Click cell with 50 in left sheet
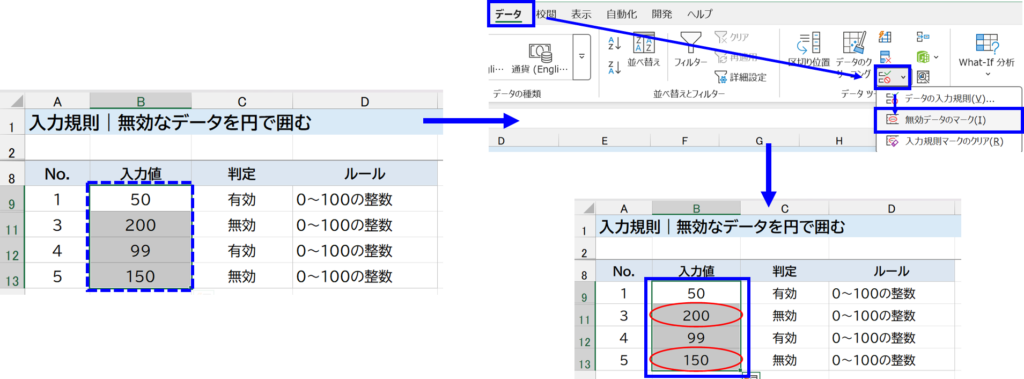Screen dimensions: 1024x379 [140, 199]
